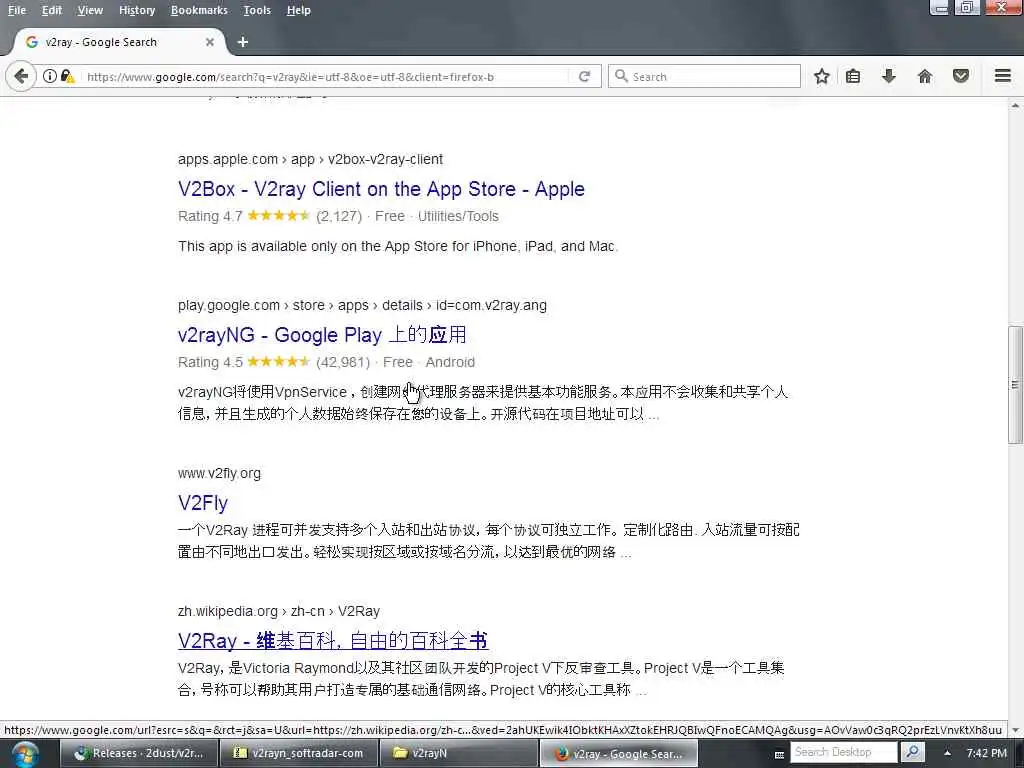The image size is (1024, 768).
Task: Switch to Releases 2dust/v2r... taskbar window
Action: (138, 753)
